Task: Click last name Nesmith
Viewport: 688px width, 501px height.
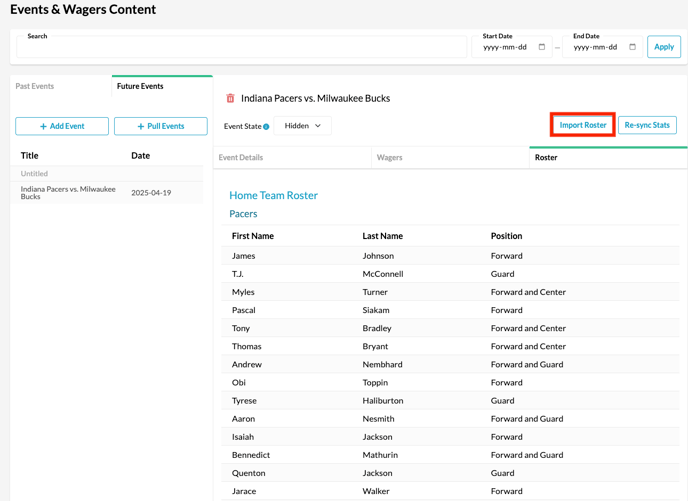Action: point(379,419)
